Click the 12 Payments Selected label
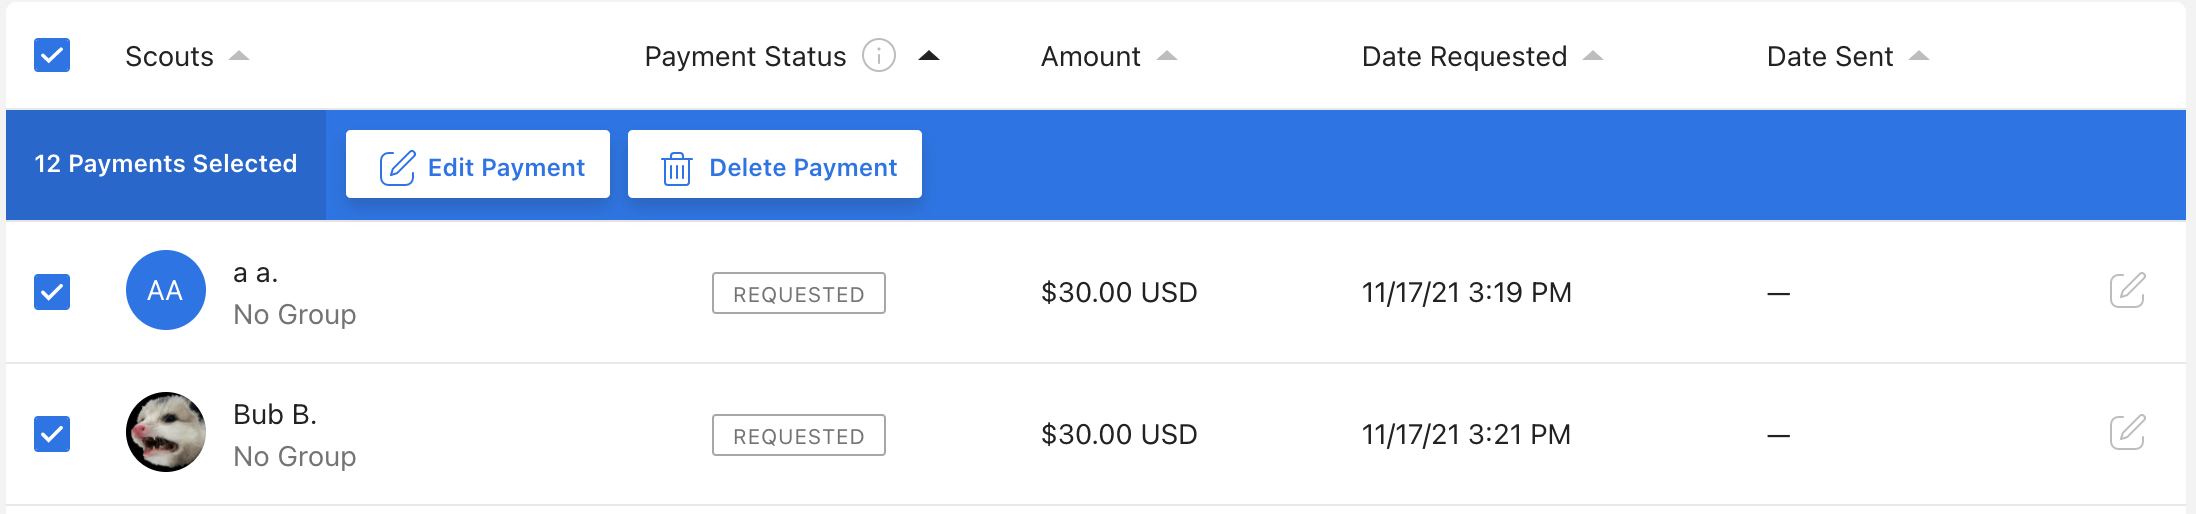Viewport: 2196px width, 514px height. [166, 164]
